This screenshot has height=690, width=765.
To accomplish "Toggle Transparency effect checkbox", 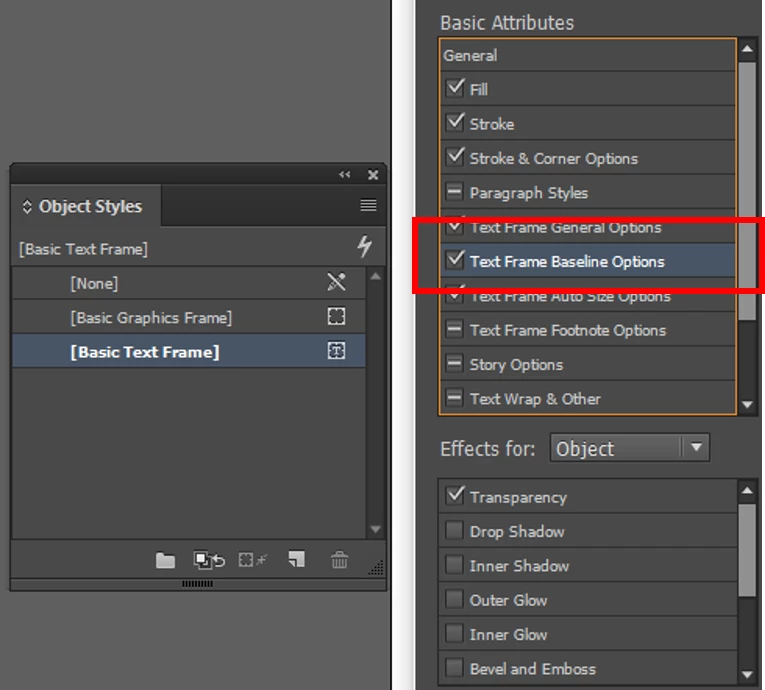I will coord(455,496).
